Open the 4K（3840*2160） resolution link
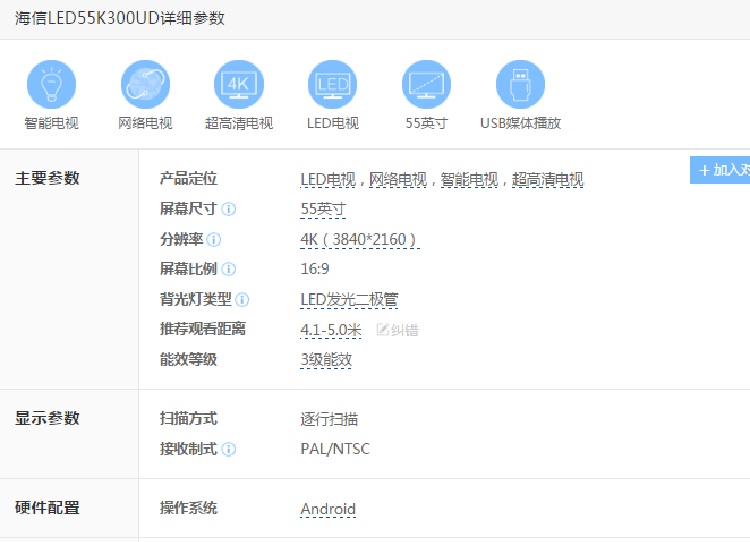 tap(359, 239)
